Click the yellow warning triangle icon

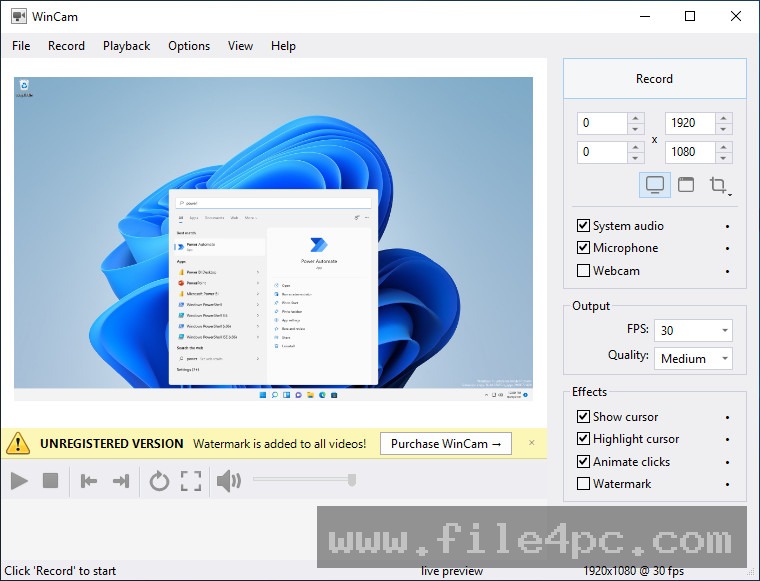[18, 443]
